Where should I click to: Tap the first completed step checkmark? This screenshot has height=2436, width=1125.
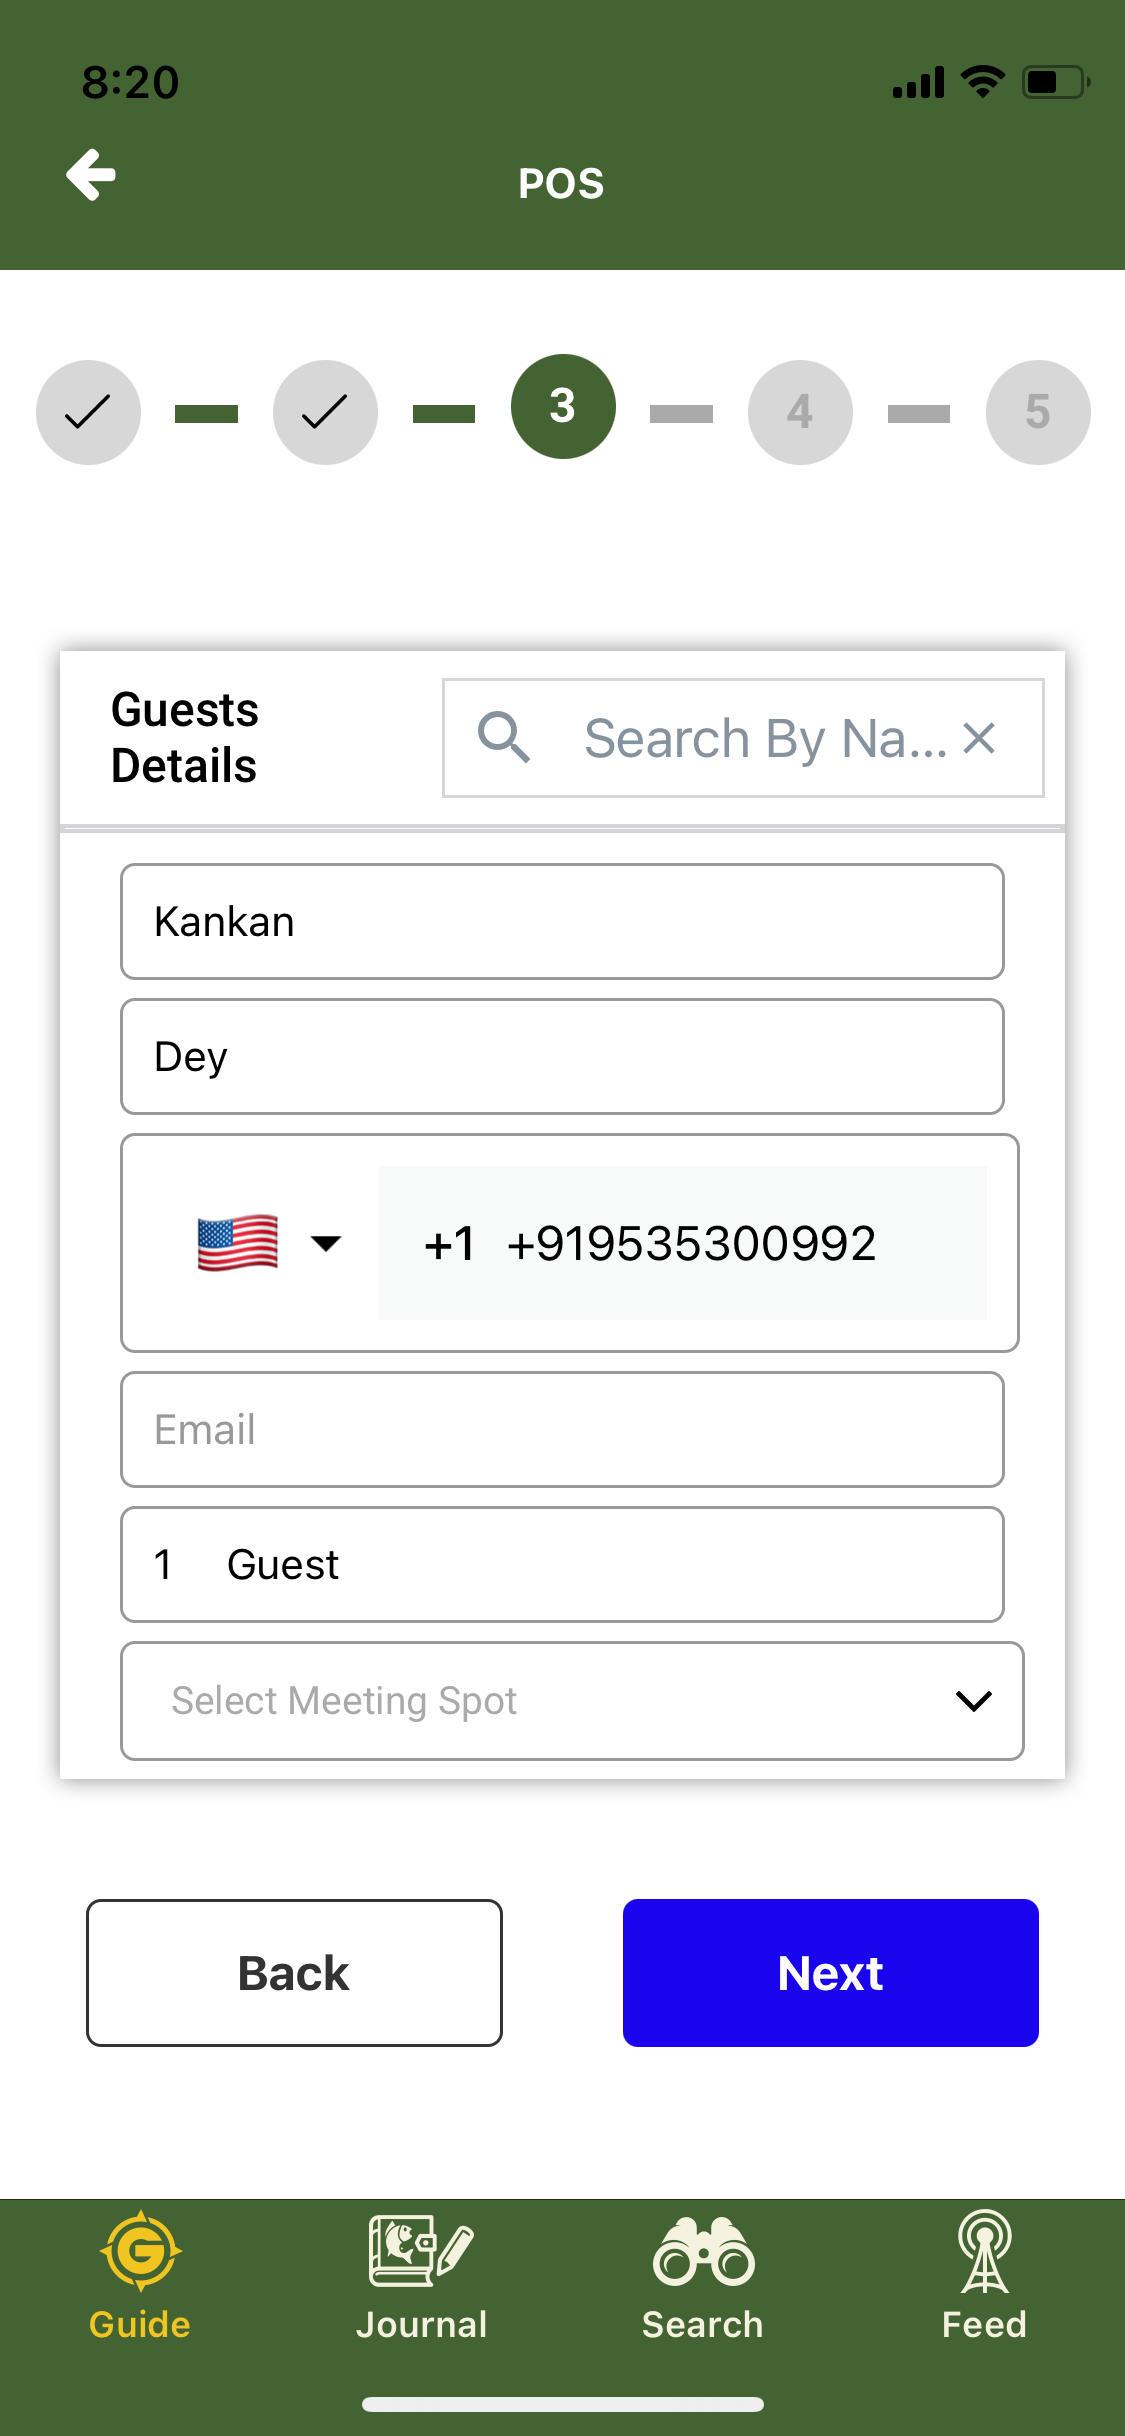click(x=88, y=412)
